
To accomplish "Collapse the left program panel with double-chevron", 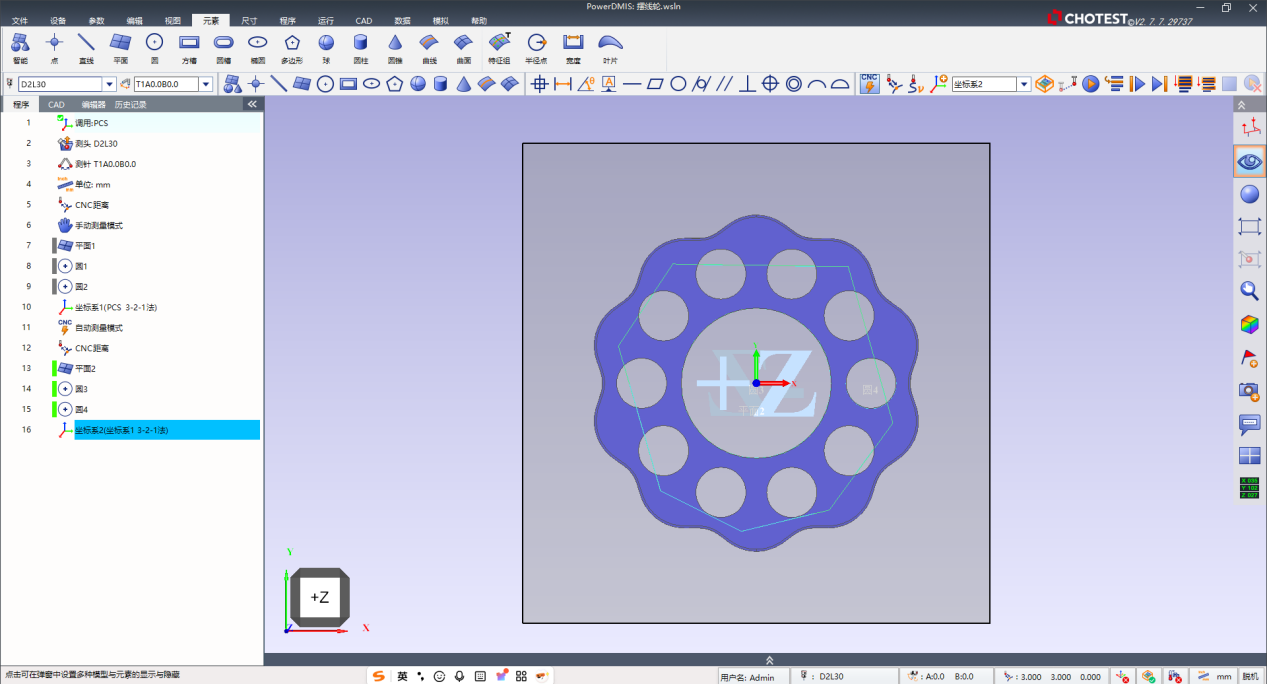I will point(252,104).
